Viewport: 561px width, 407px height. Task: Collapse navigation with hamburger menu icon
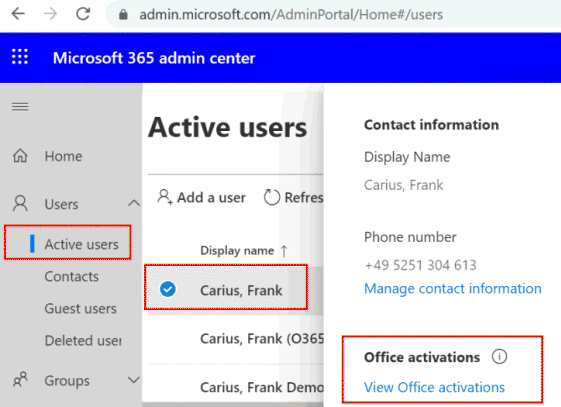pyautogui.click(x=20, y=107)
